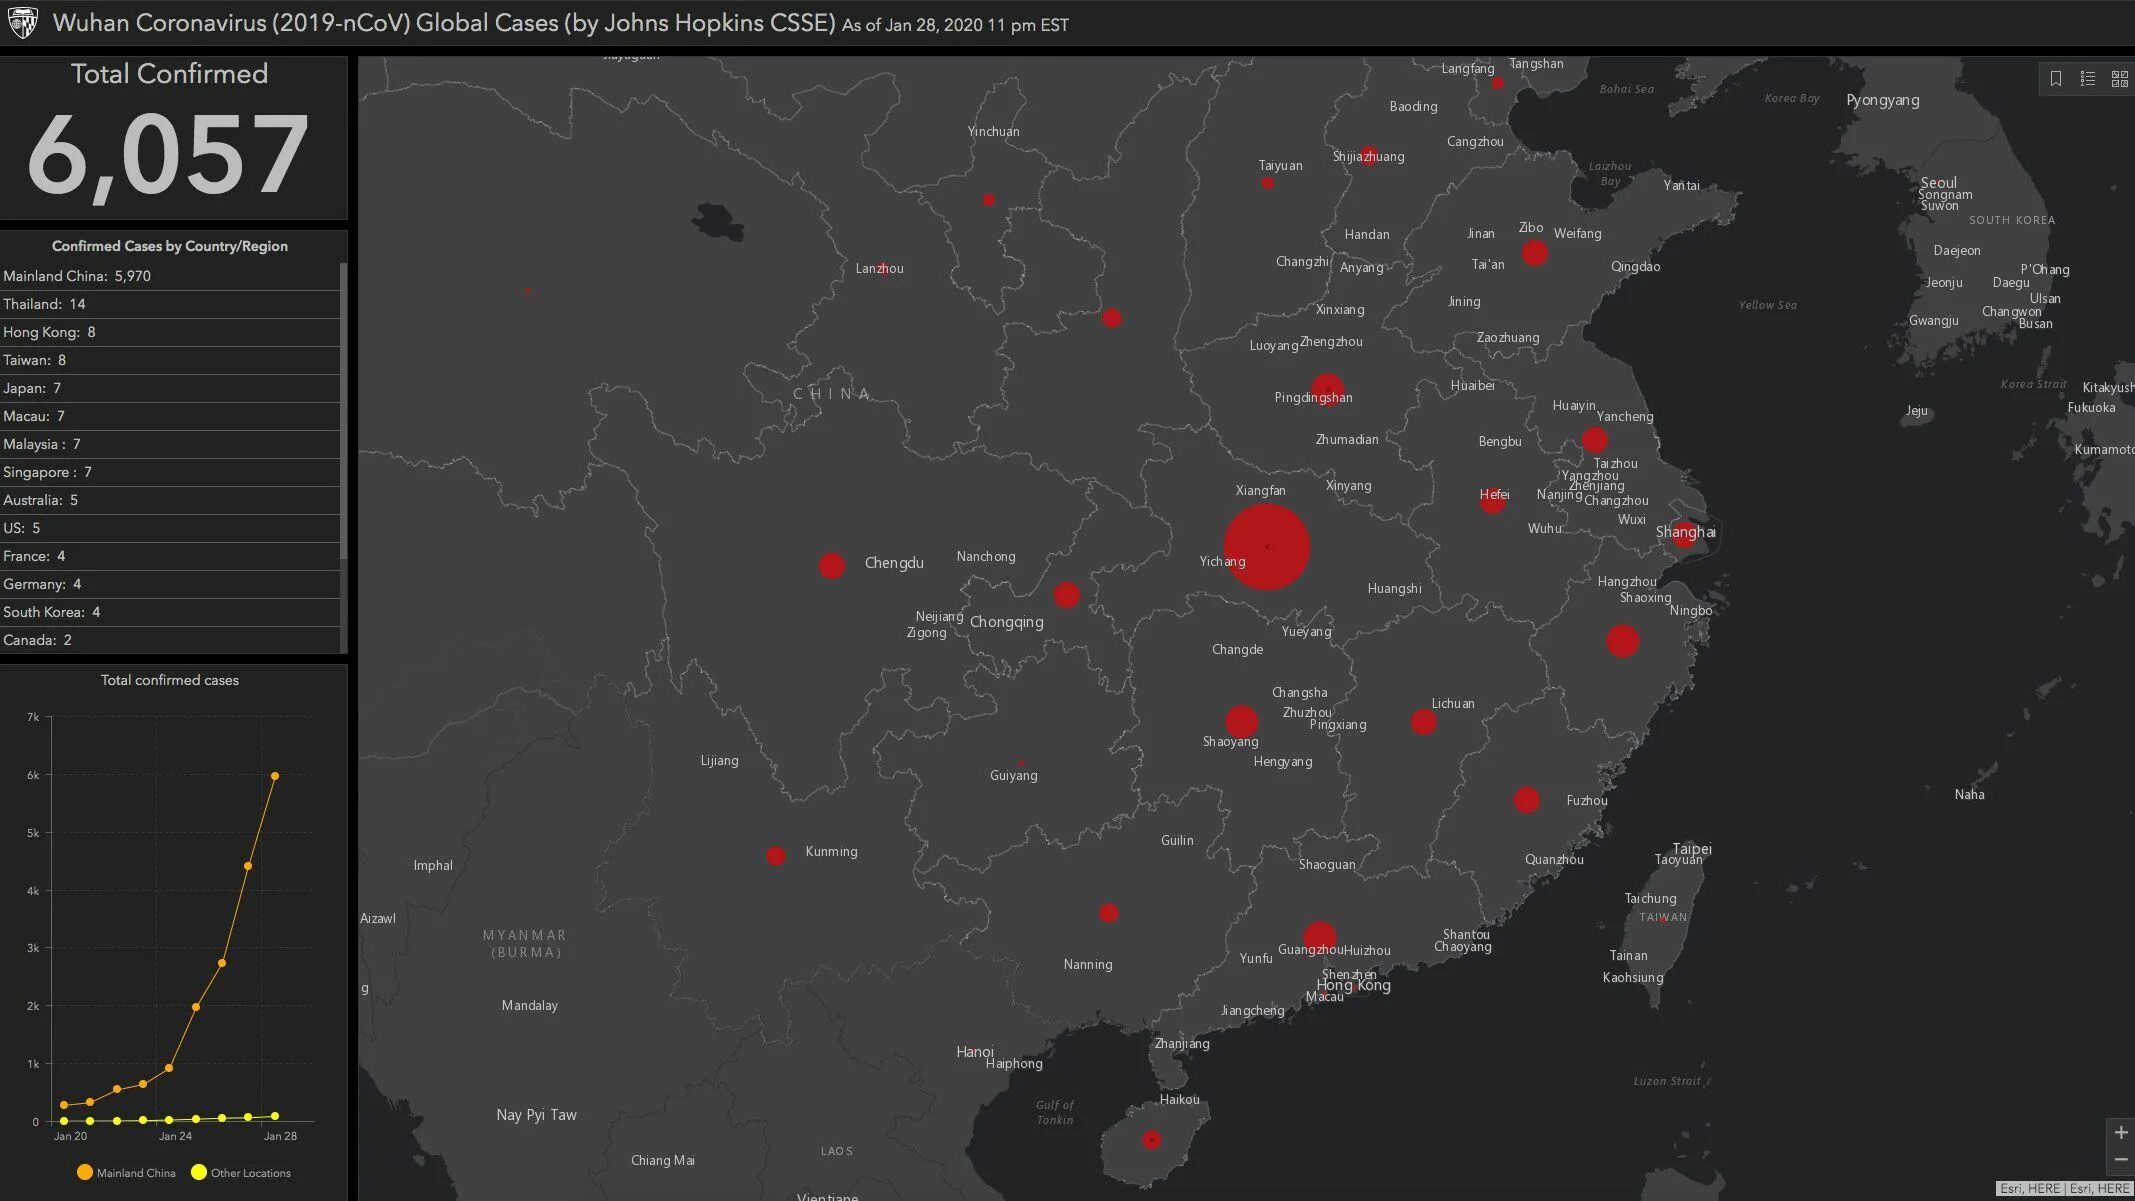2135x1201 pixels.
Task: Click the red circle over Shanghai
Action: coord(1686,533)
